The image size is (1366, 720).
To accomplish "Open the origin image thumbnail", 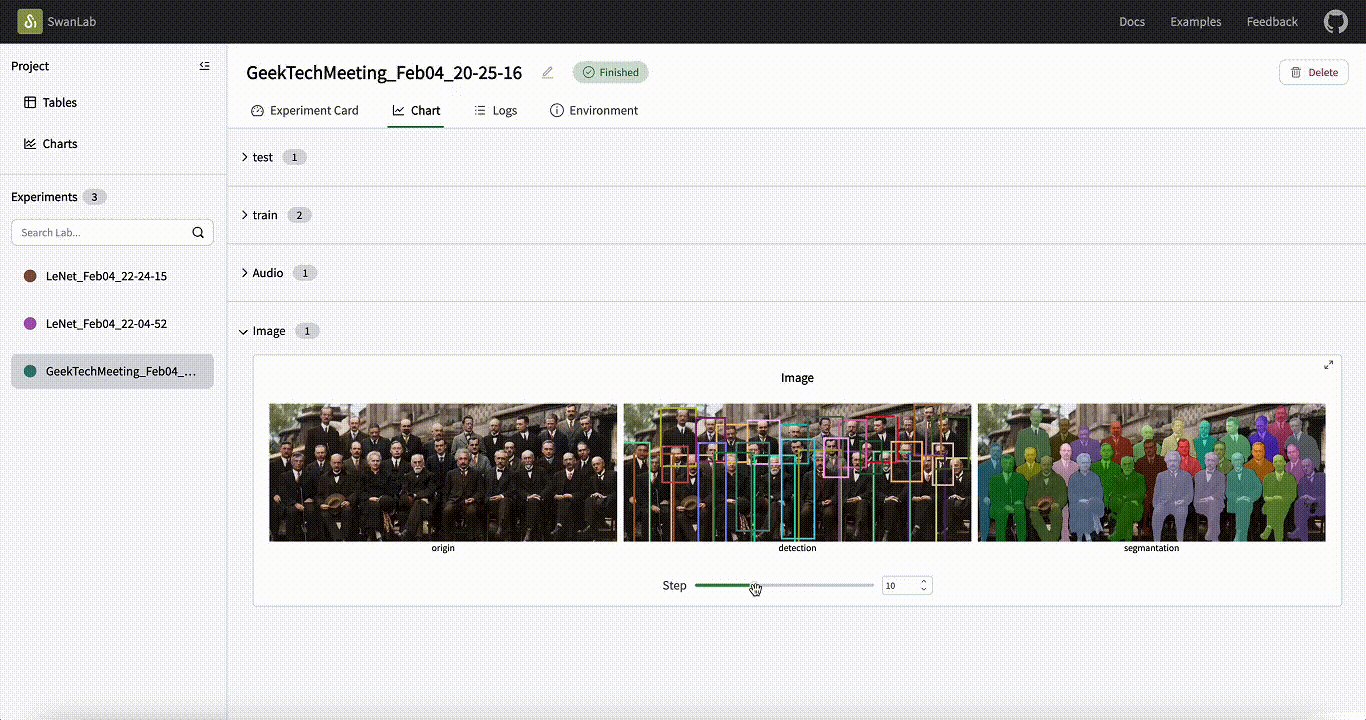I will tap(443, 472).
